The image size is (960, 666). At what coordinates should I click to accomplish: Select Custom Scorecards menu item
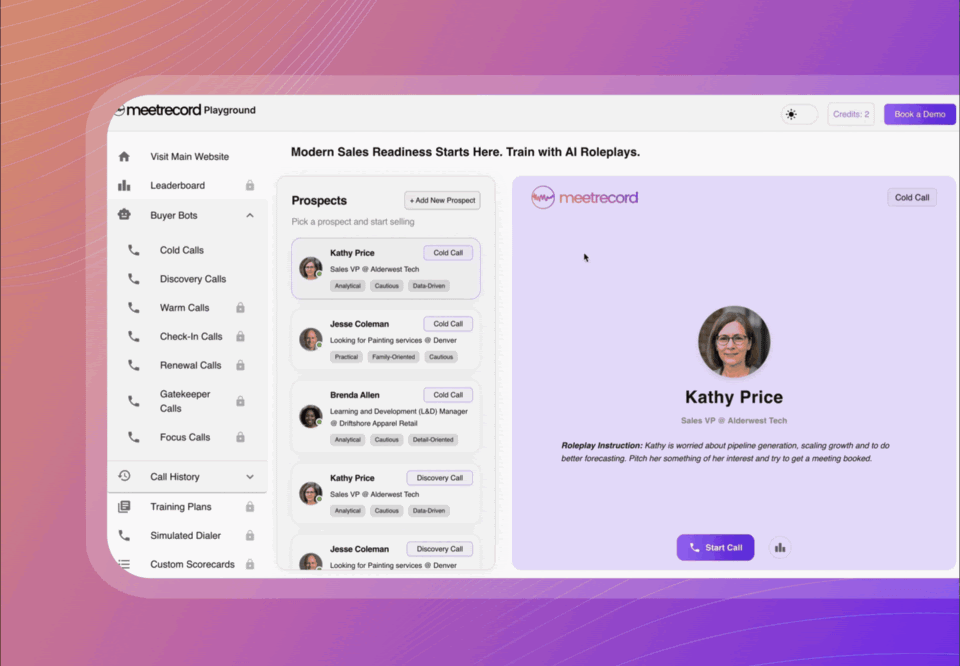tap(192, 564)
